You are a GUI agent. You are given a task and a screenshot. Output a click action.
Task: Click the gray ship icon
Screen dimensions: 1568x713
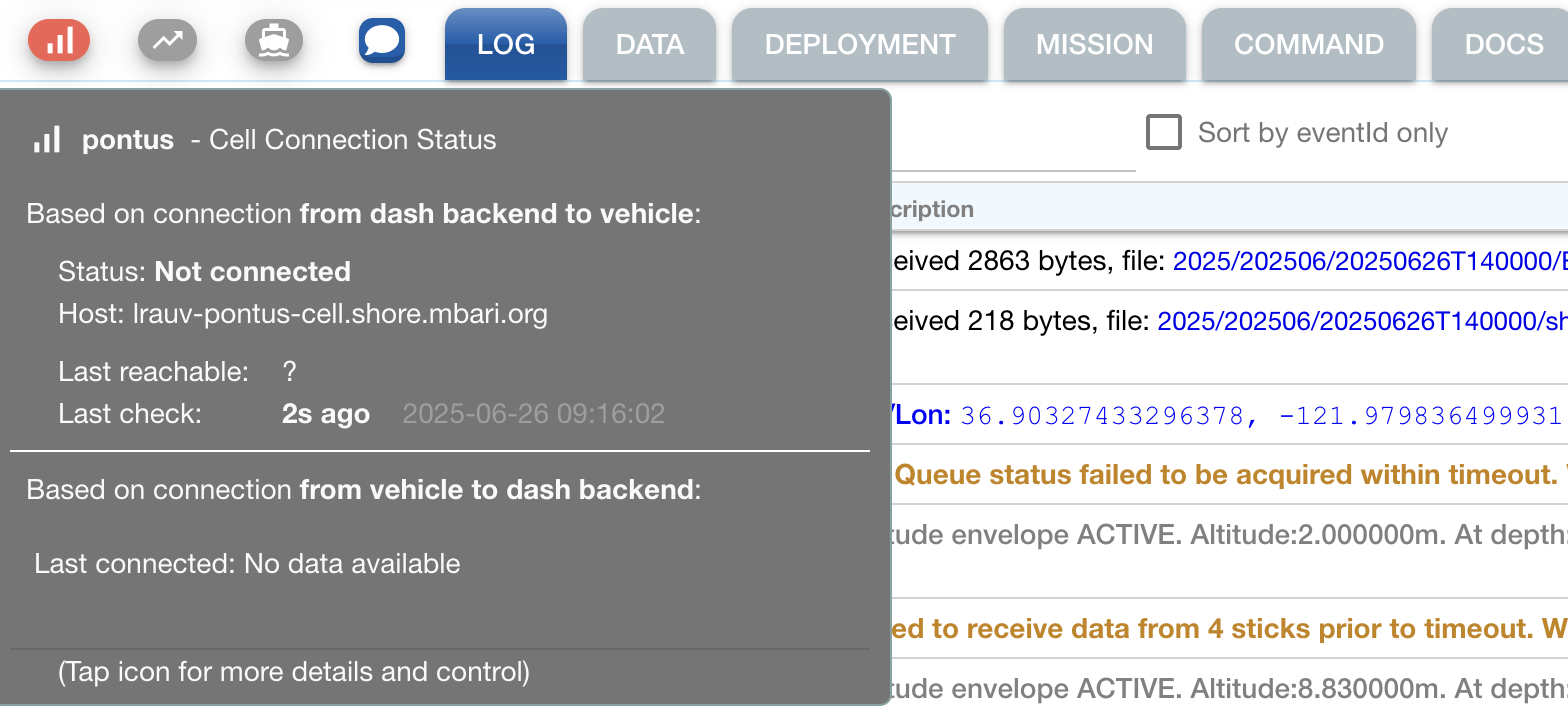coord(273,41)
